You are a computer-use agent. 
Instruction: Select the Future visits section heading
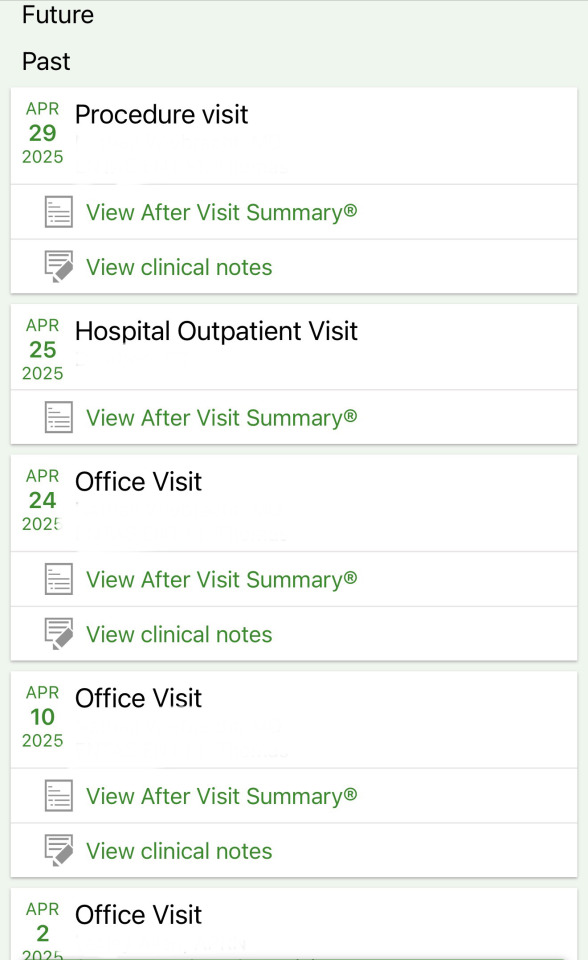[58, 15]
